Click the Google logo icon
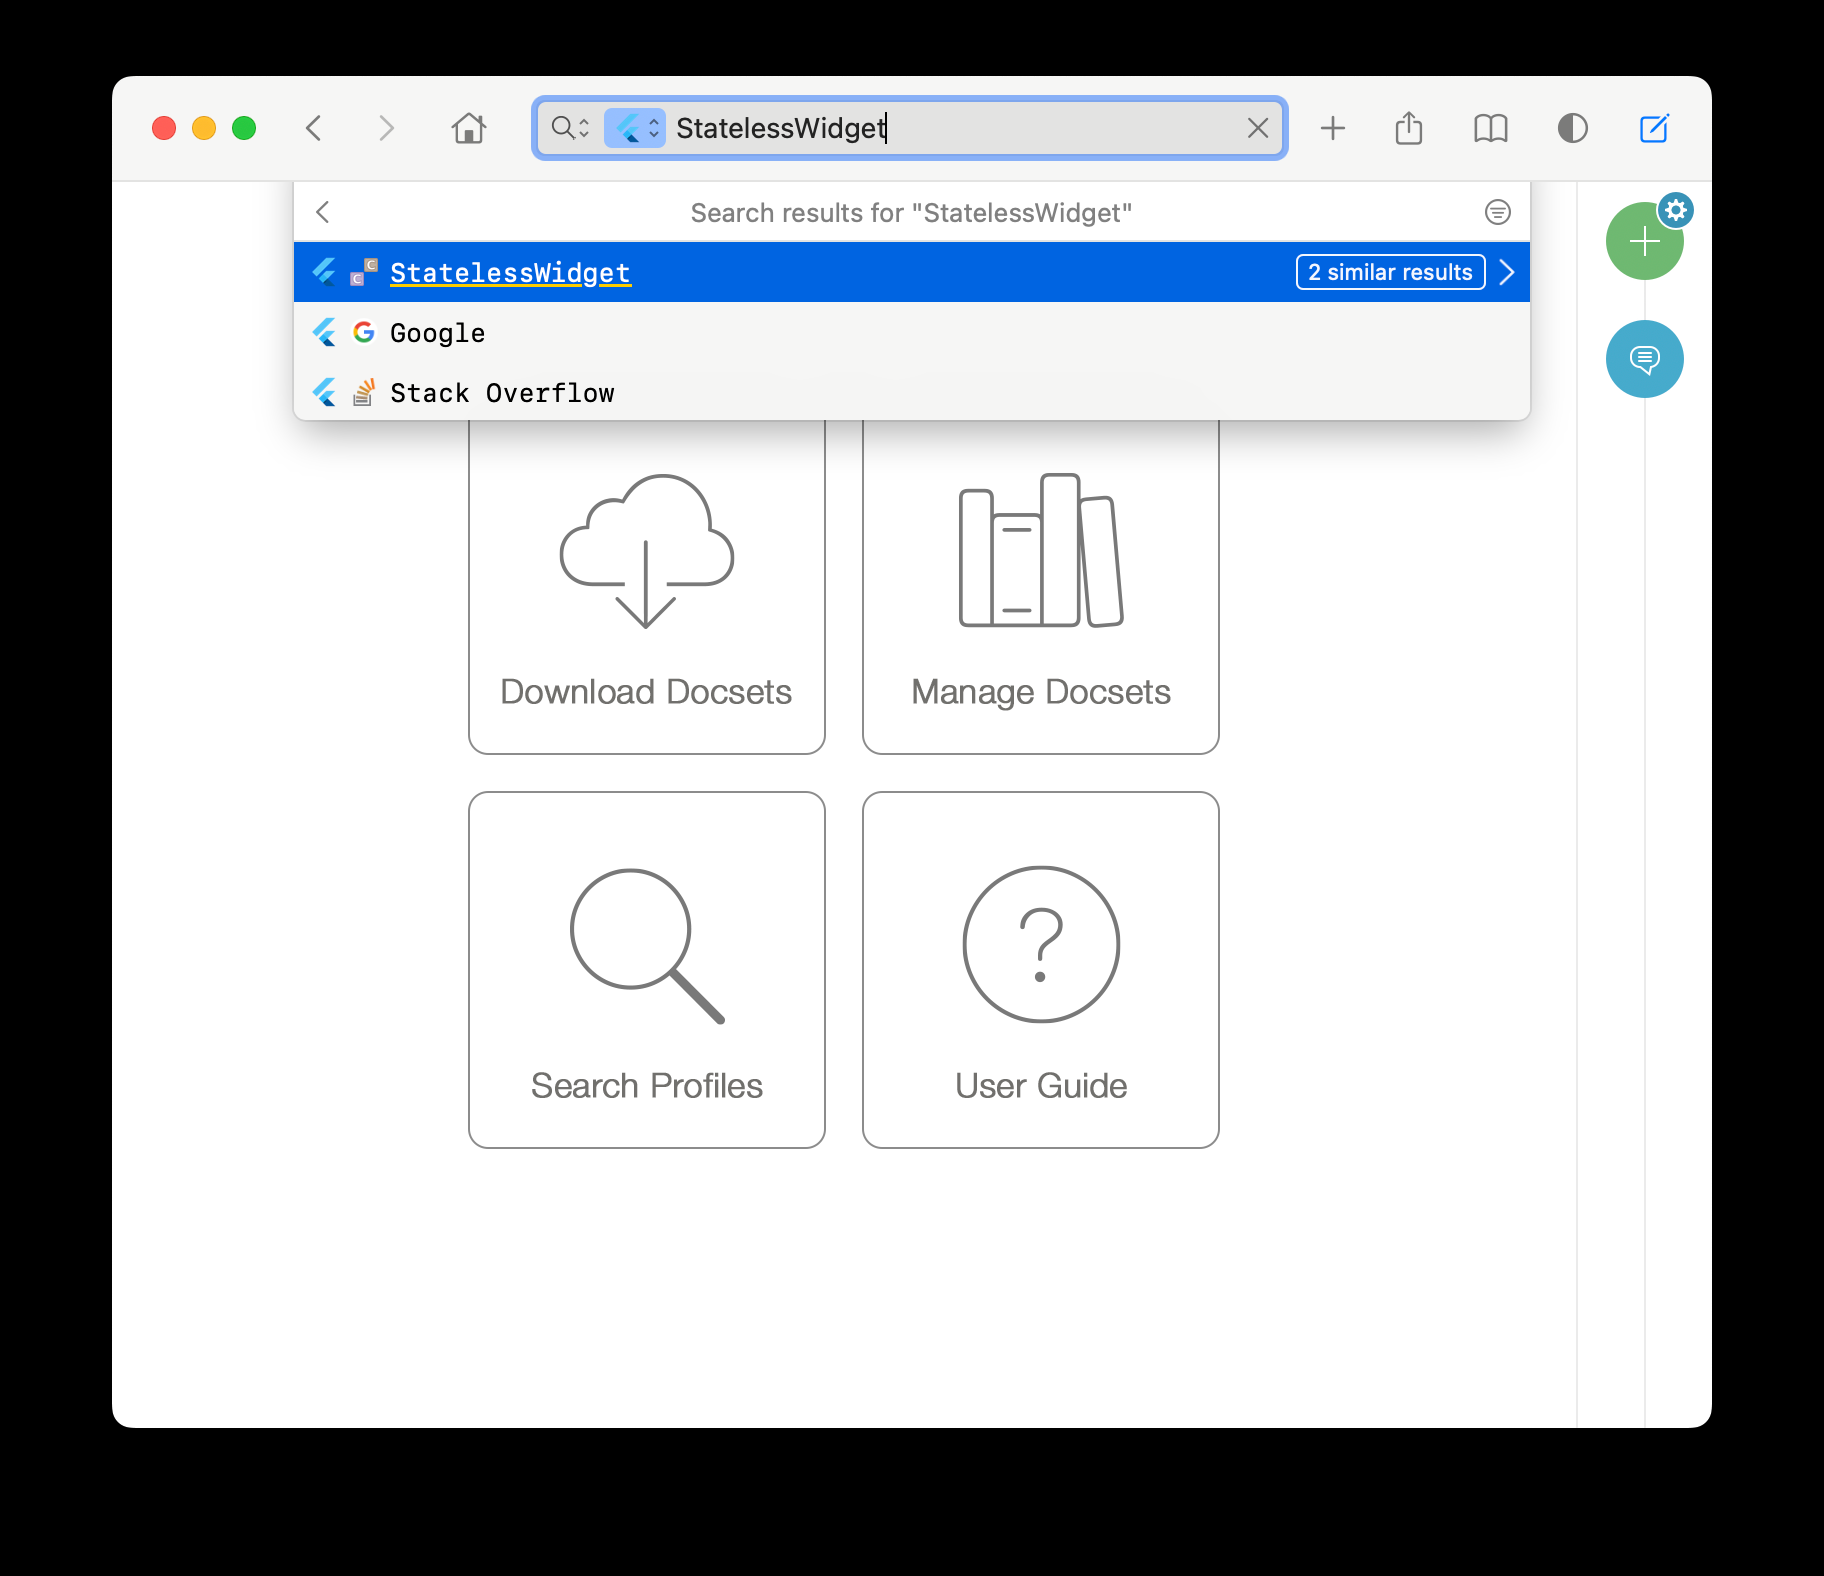This screenshot has height=1576, width=1824. coord(364,332)
